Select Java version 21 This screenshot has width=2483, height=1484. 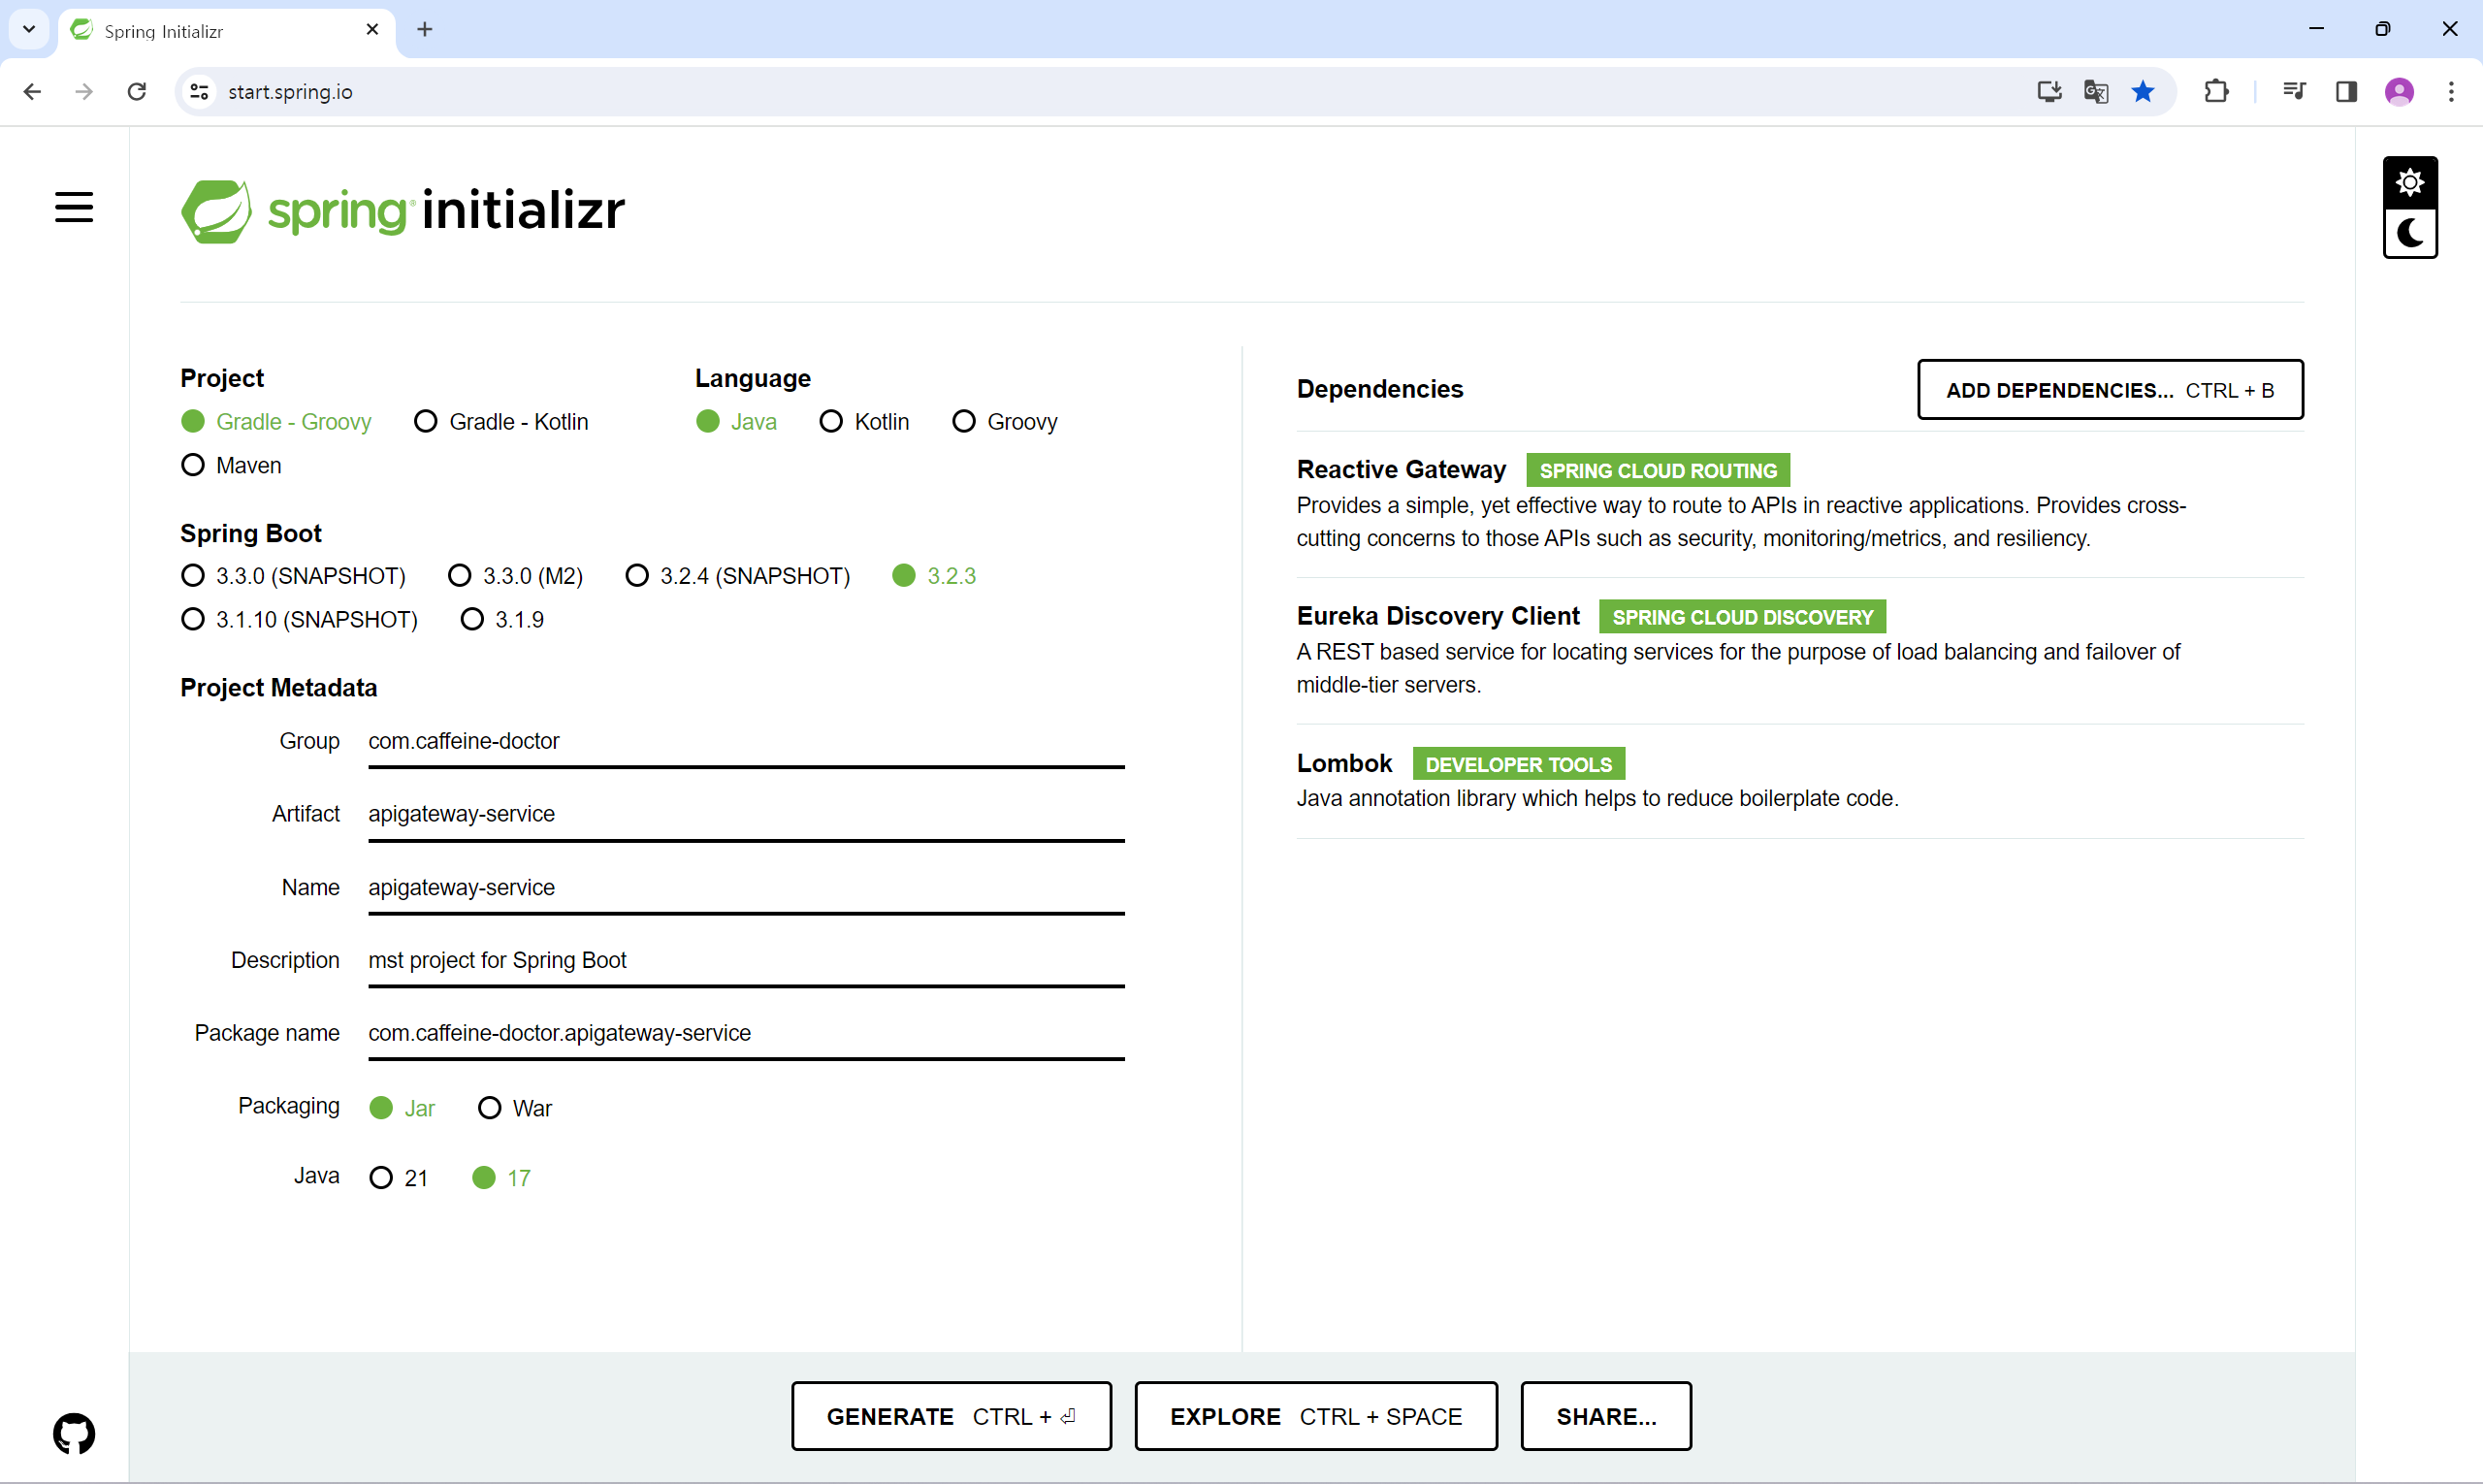point(398,1178)
